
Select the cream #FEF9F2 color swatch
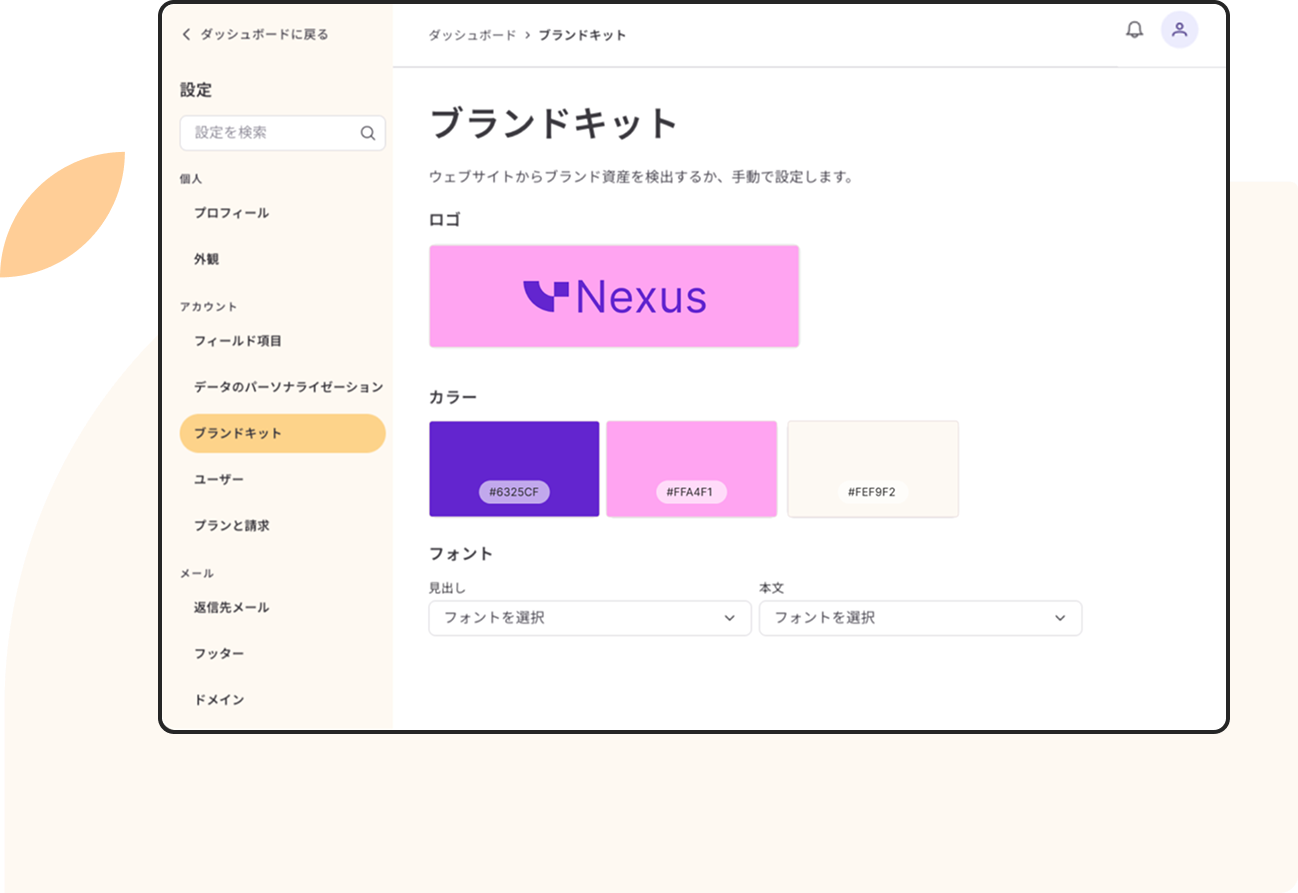point(873,469)
